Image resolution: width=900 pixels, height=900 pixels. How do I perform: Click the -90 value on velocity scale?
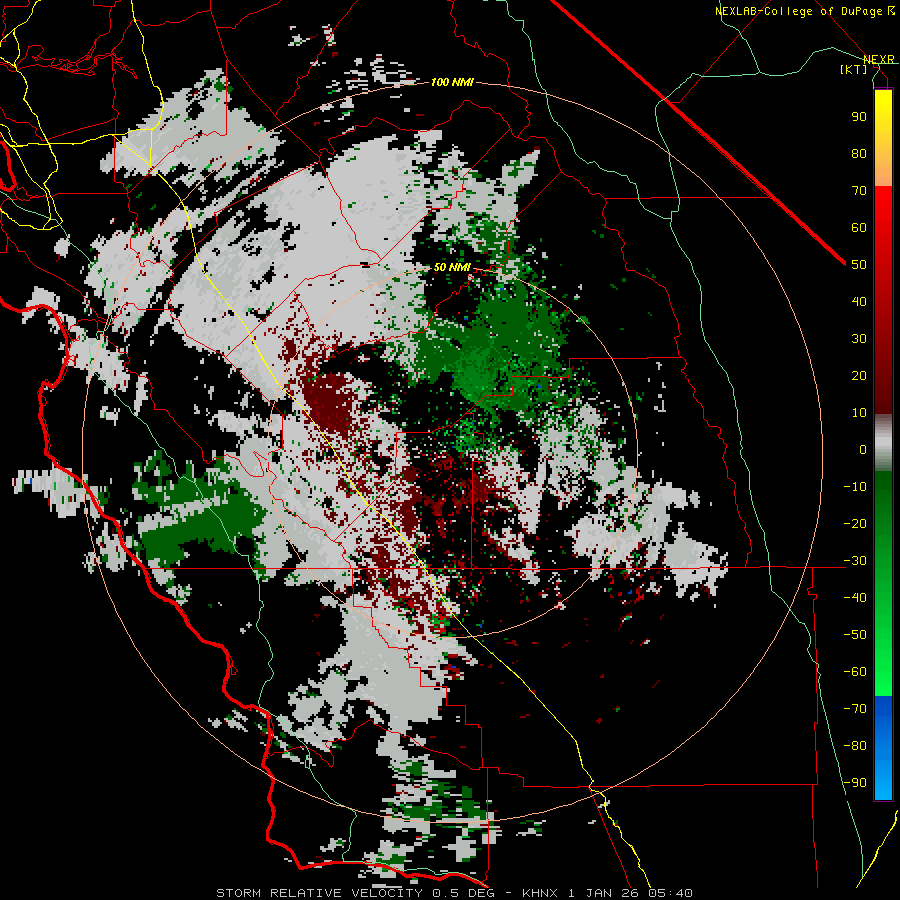pyautogui.click(x=855, y=783)
